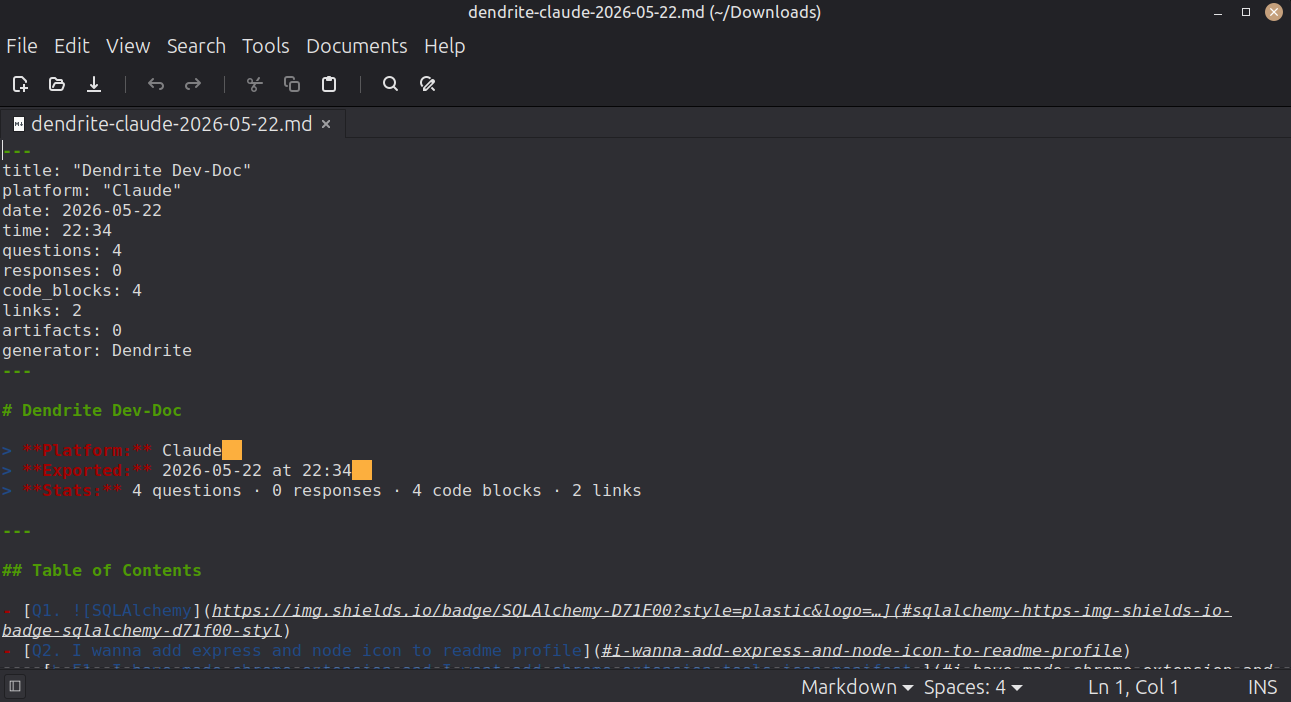
Task: Open the Spaces: 4 indentation dropdown
Action: click(973, 687)
